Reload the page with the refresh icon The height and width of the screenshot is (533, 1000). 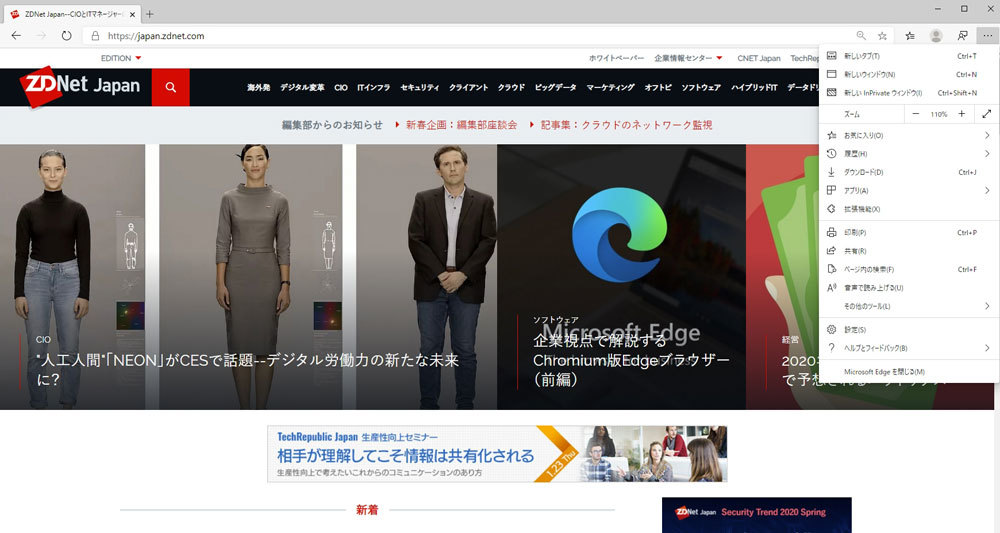point(66,36)
